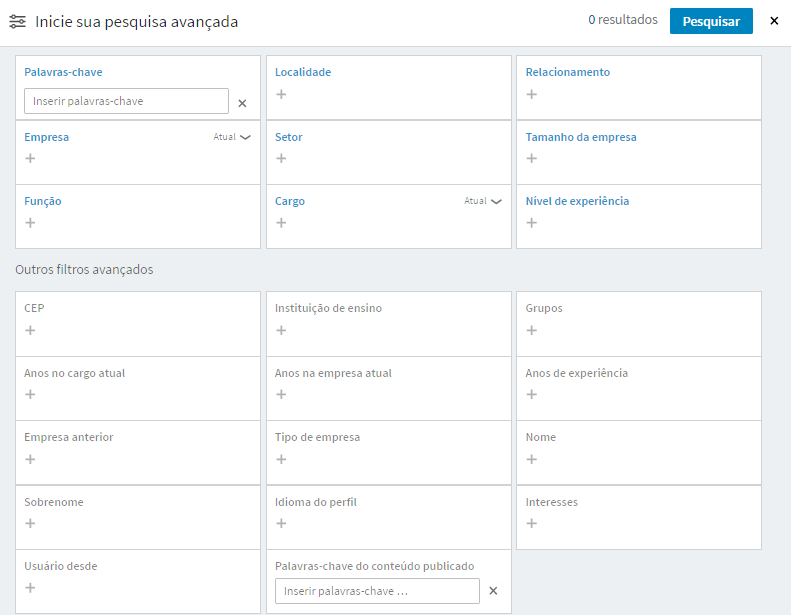The image size is (791, 615).
Task: Add an Interesses filter via plus icon
Action: tap(531, 523)
